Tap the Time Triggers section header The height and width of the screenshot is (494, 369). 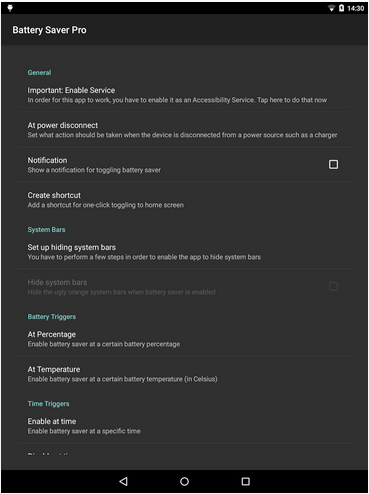coord(48,404)
